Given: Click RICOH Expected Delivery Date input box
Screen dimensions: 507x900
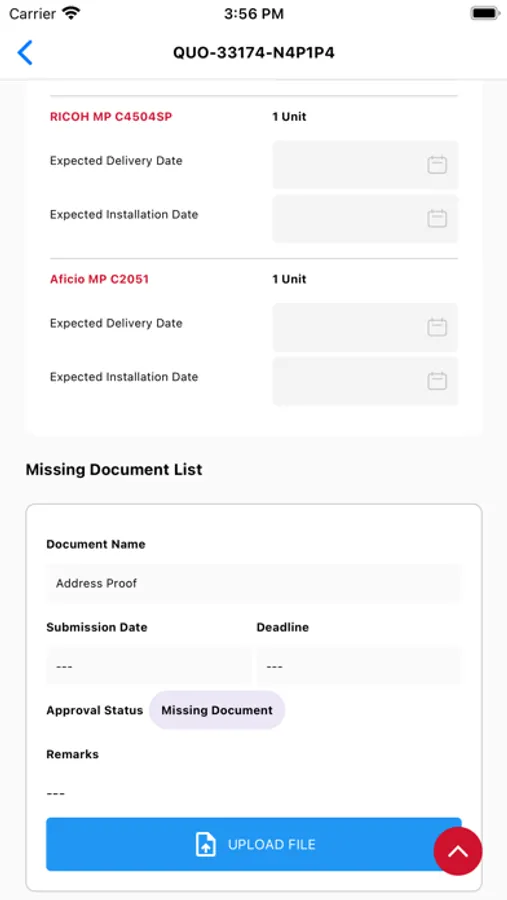Looking at the screenshot, I should [x=365, y=165].
